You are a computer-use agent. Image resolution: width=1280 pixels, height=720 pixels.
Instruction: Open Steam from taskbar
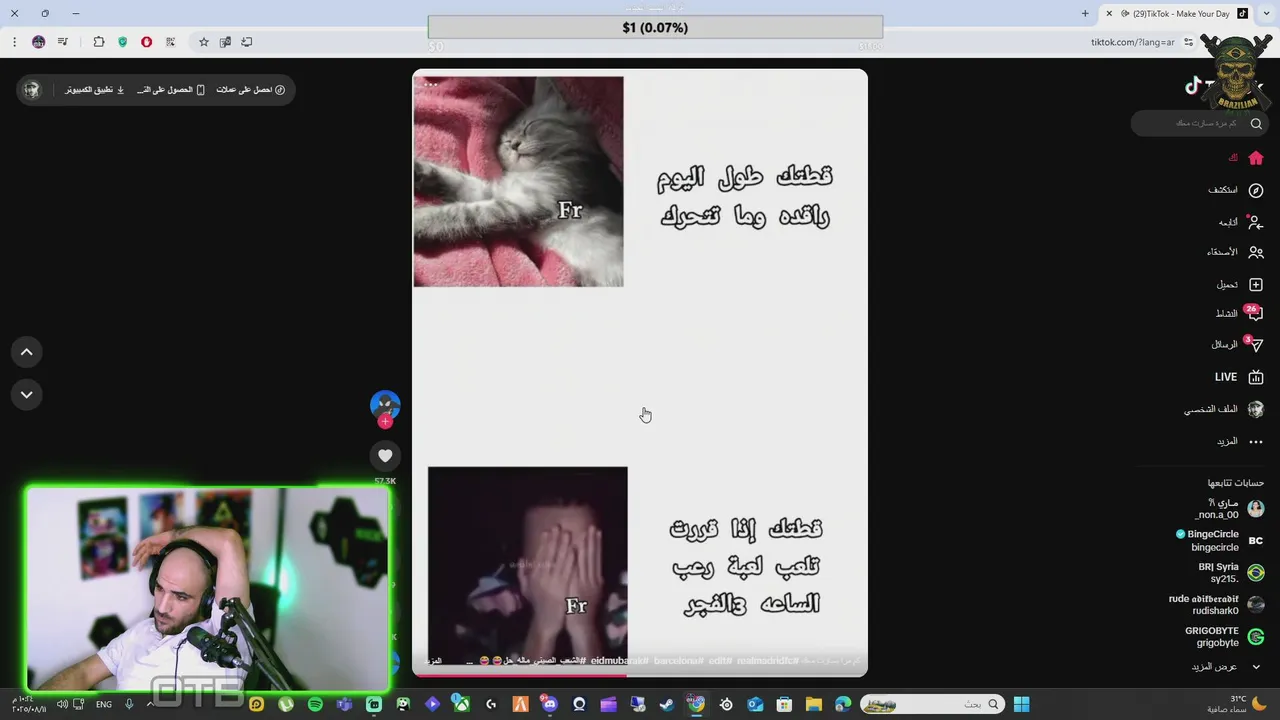tap(666, 705)
